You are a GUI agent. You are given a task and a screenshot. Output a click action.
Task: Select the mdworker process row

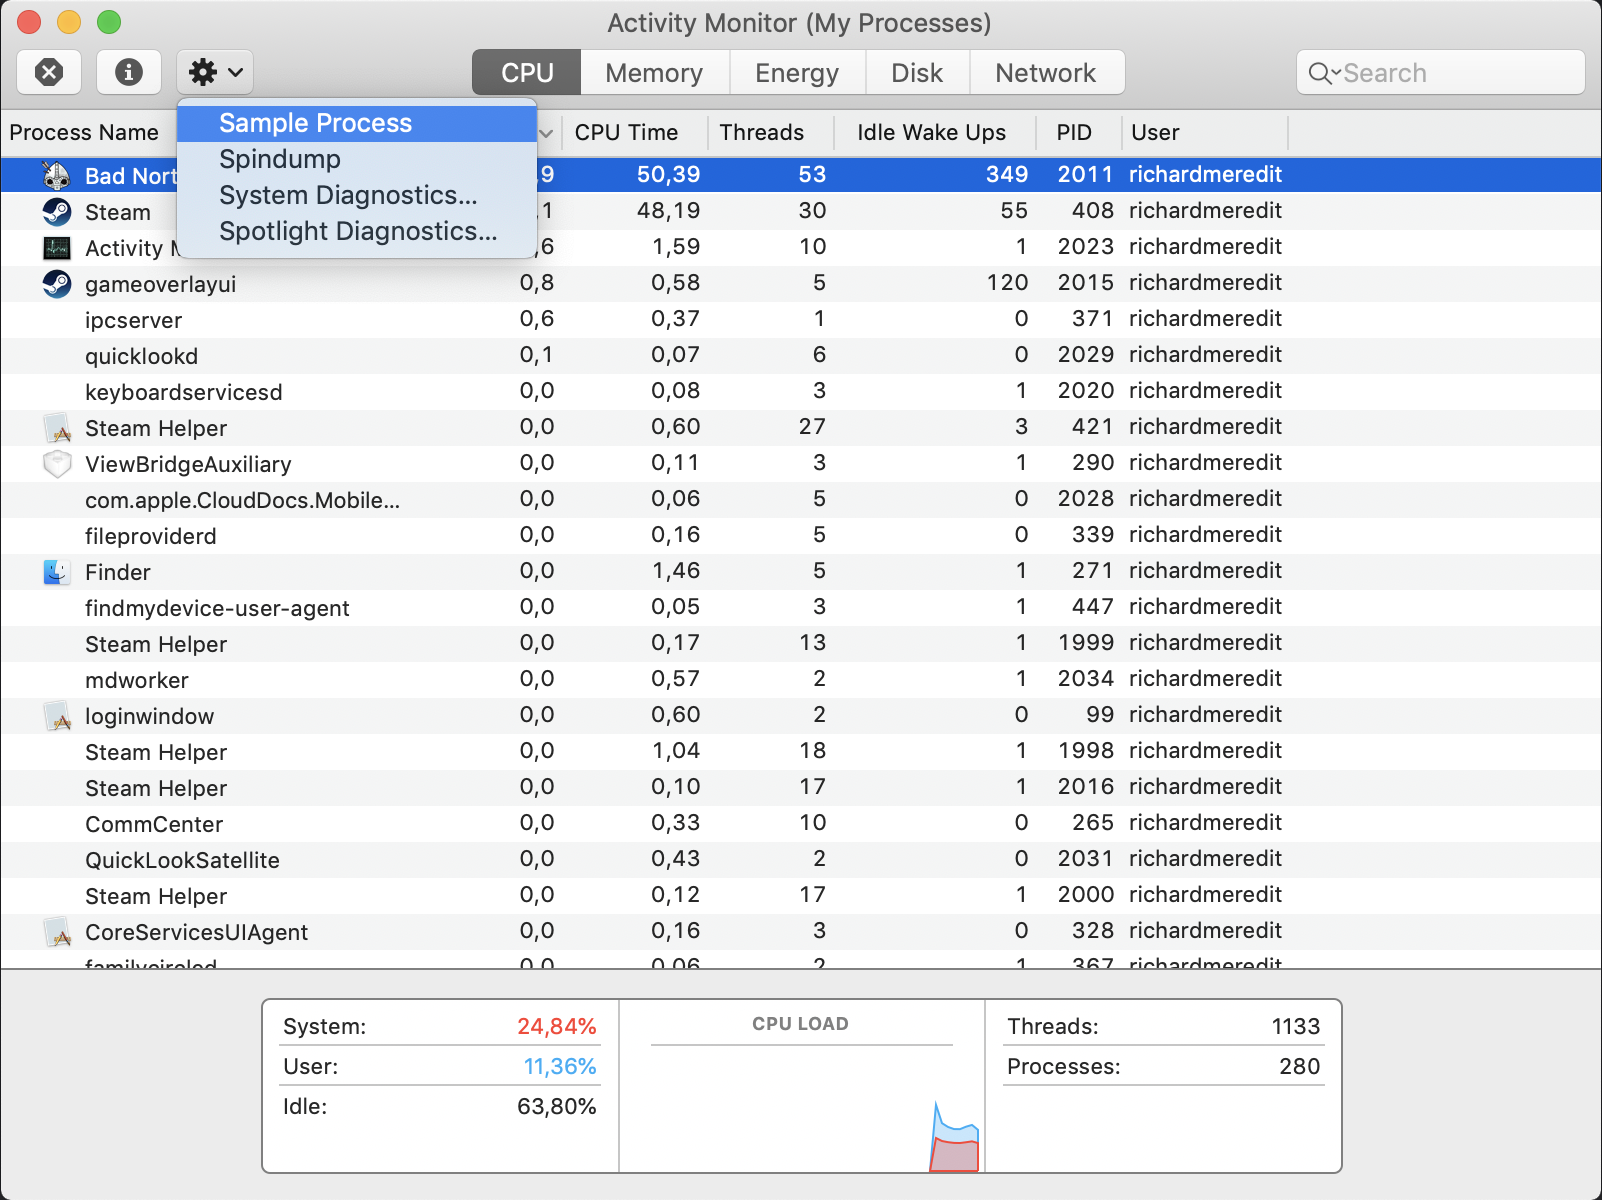pyautogui.click(x=801, y=679)
